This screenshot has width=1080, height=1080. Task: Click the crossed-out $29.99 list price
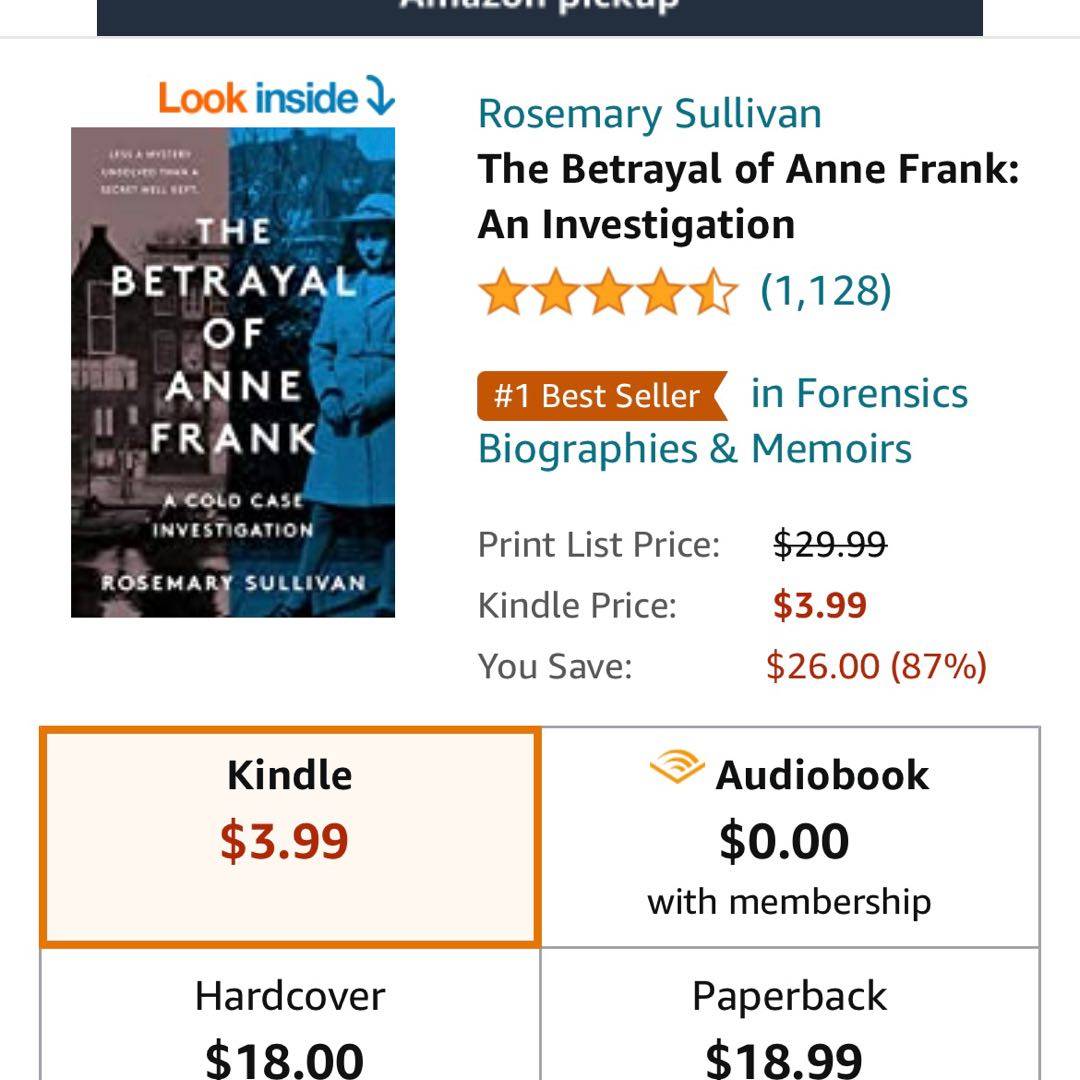(830, 545)
